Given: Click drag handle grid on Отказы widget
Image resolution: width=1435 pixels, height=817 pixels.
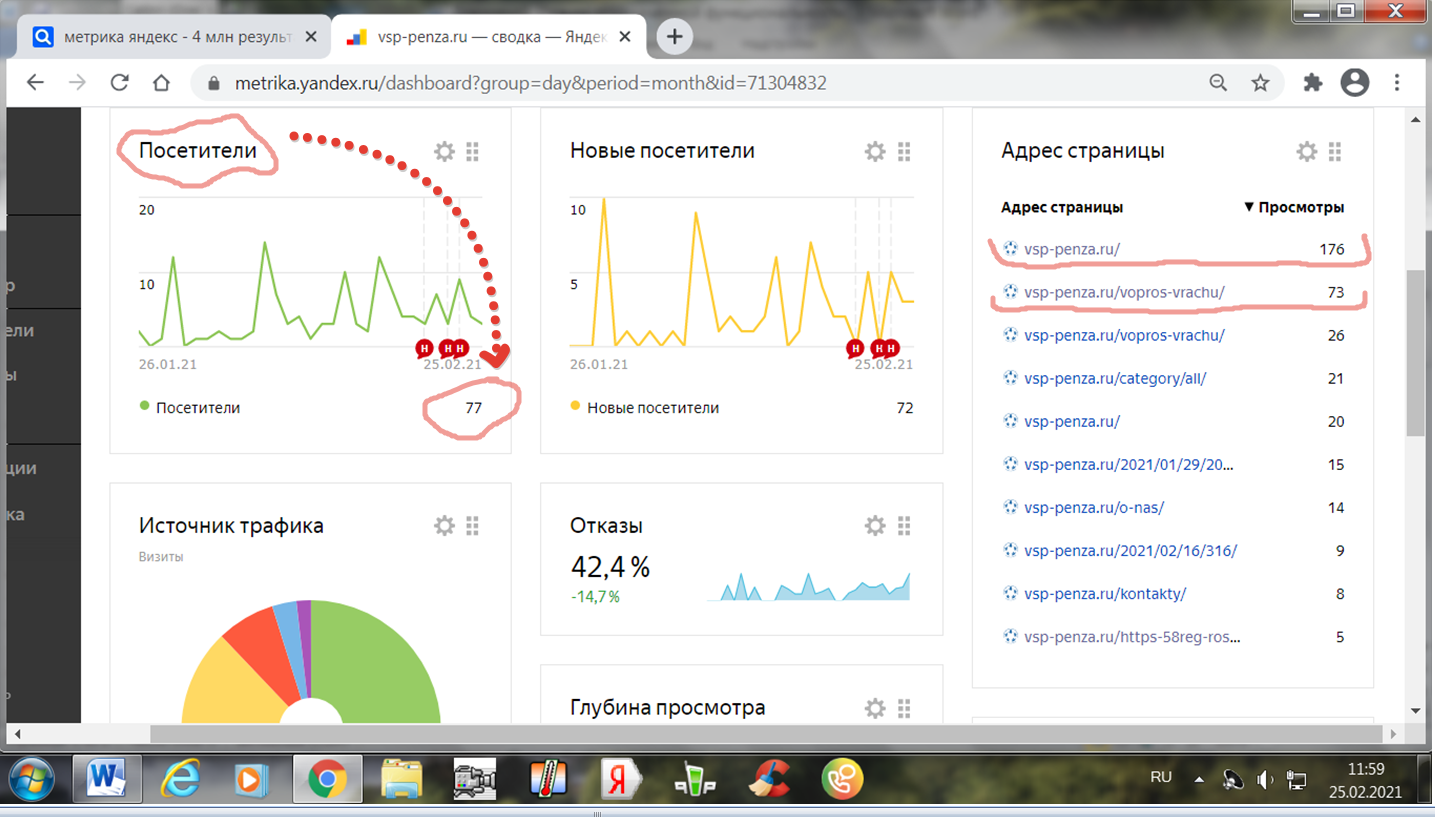Looking at the screenshot, I should [x=904, y=526].
